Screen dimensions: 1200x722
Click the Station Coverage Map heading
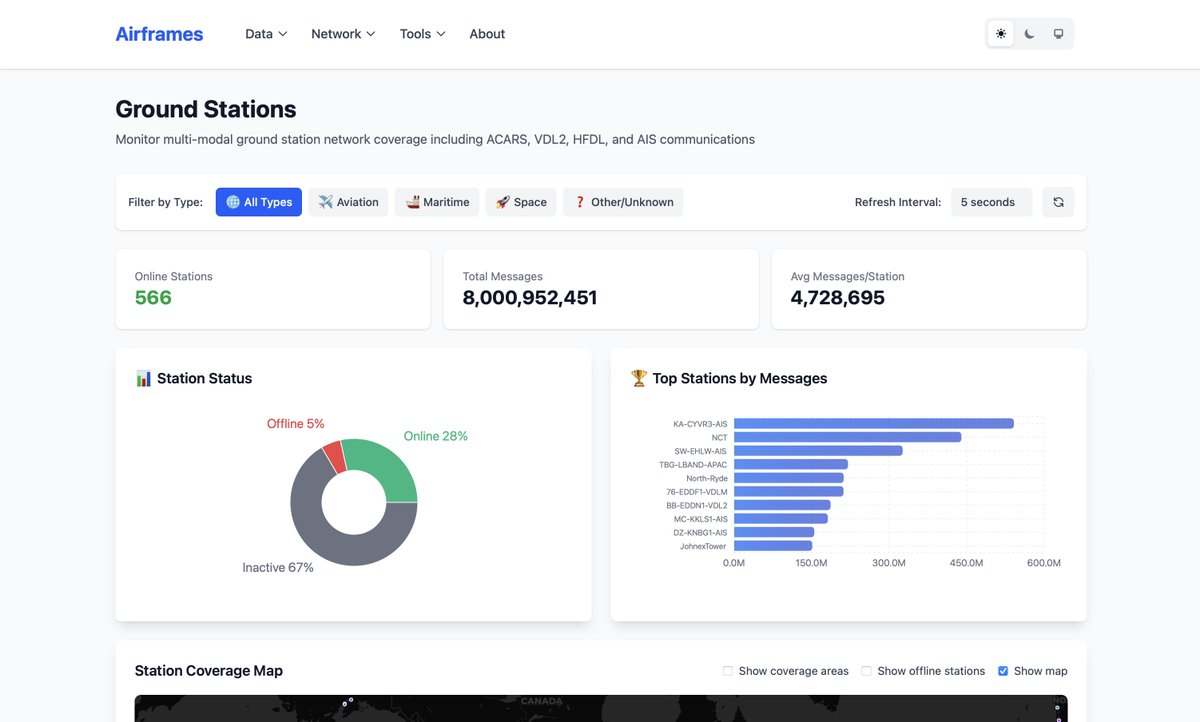point(209,671)
